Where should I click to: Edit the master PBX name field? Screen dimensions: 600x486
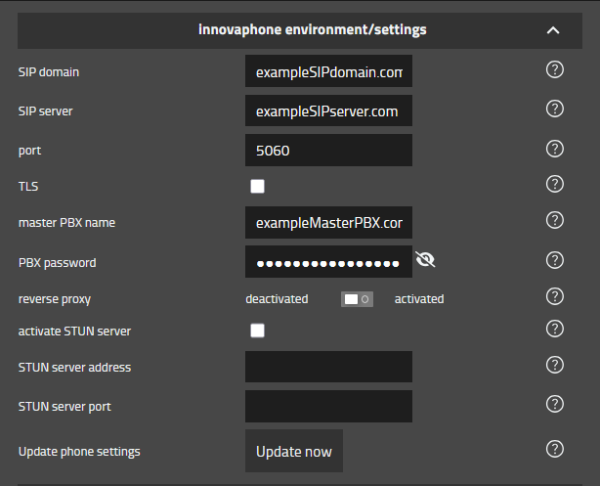pos(329,222)
